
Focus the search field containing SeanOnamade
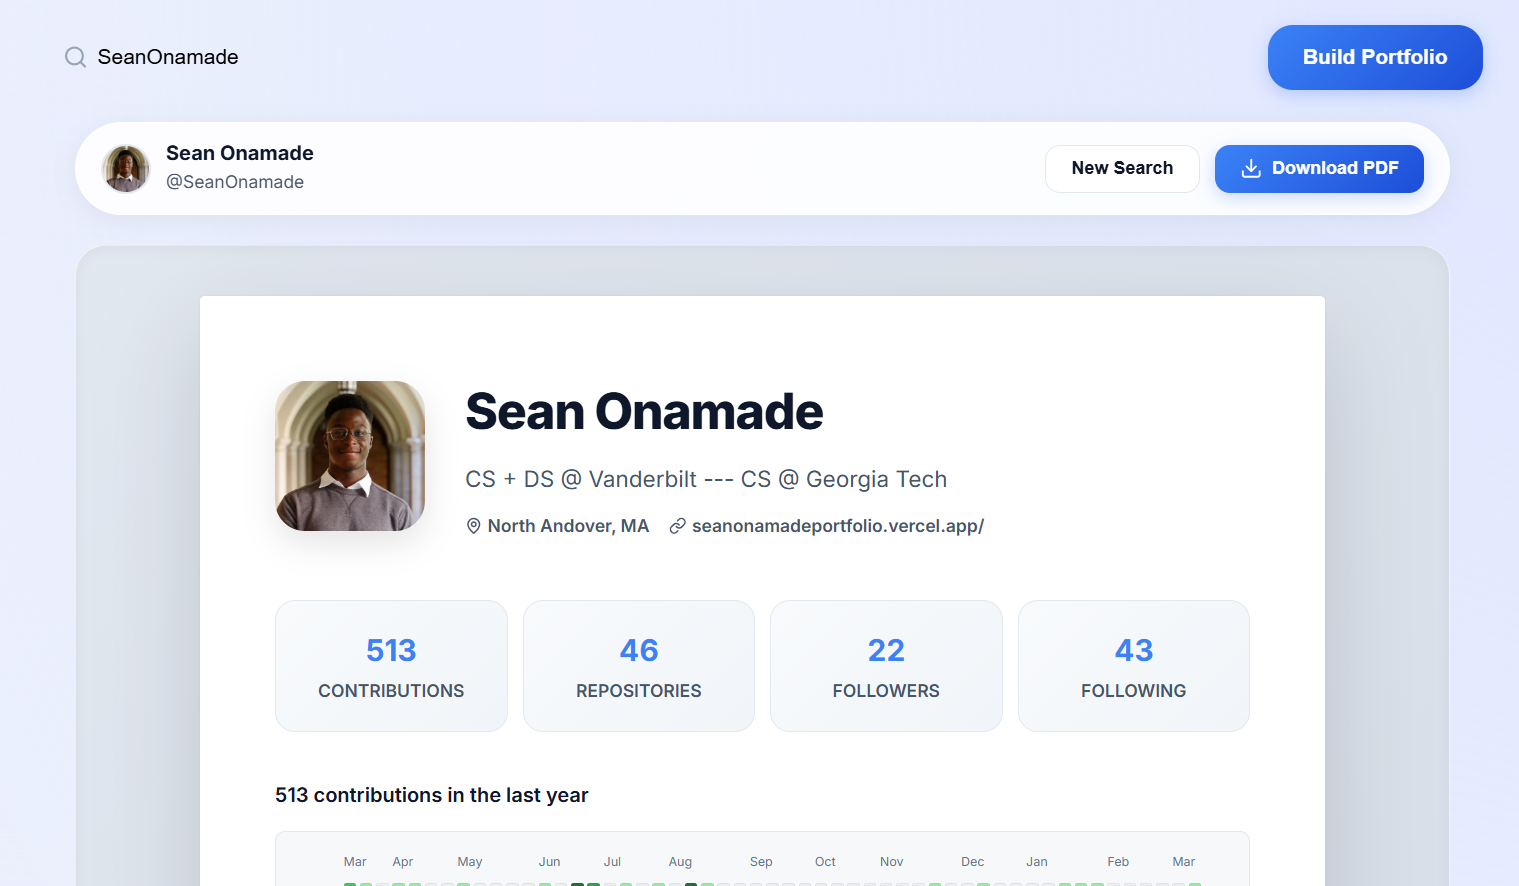coord(168,57)
